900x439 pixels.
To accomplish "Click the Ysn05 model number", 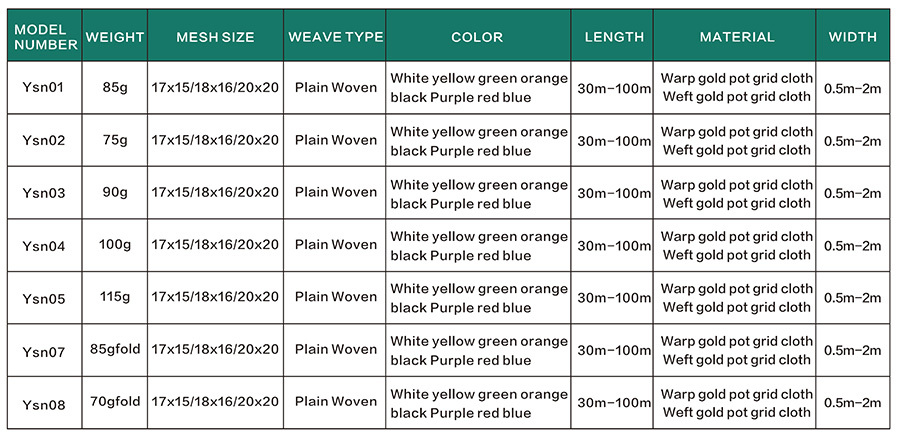I will pyautogui.click(x=44, y=299).
